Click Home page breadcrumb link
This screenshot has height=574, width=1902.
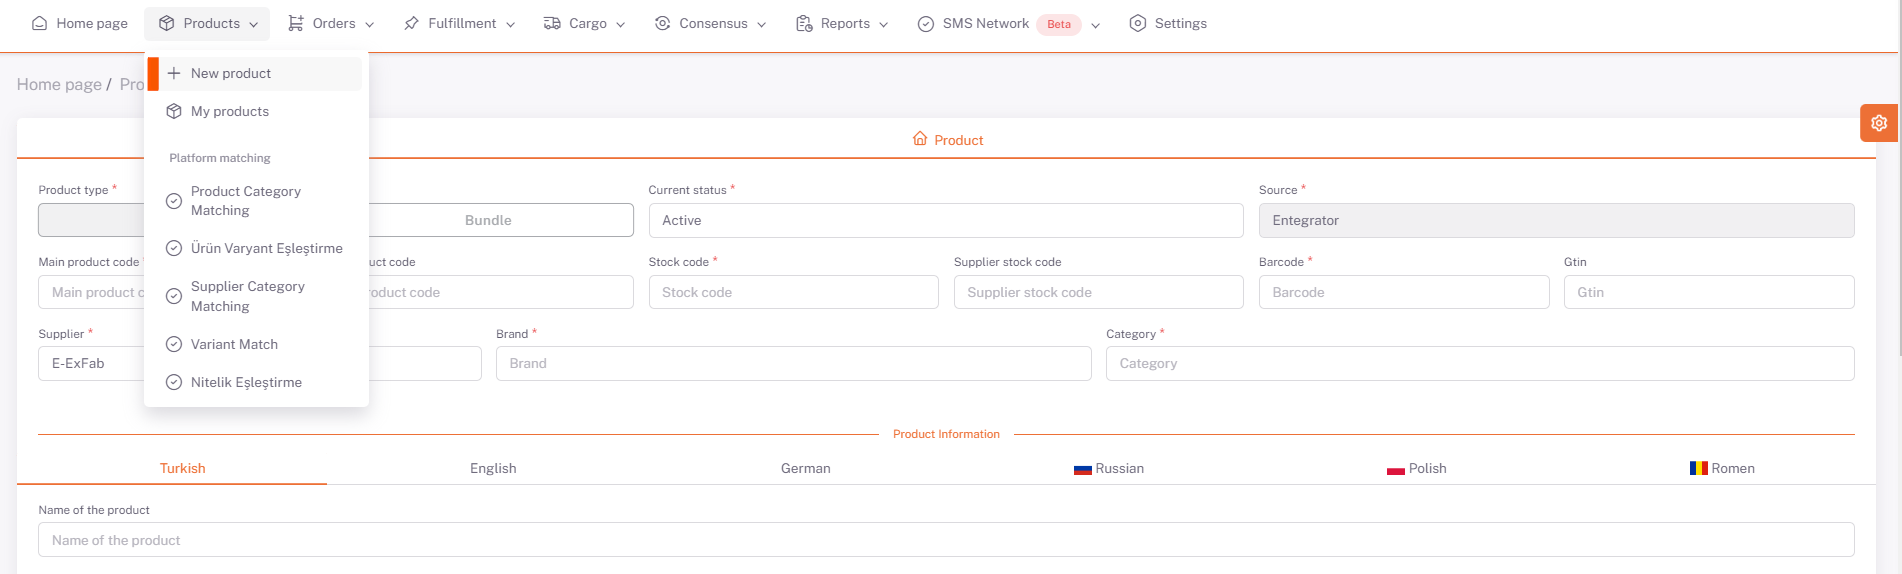pos(59,84)
